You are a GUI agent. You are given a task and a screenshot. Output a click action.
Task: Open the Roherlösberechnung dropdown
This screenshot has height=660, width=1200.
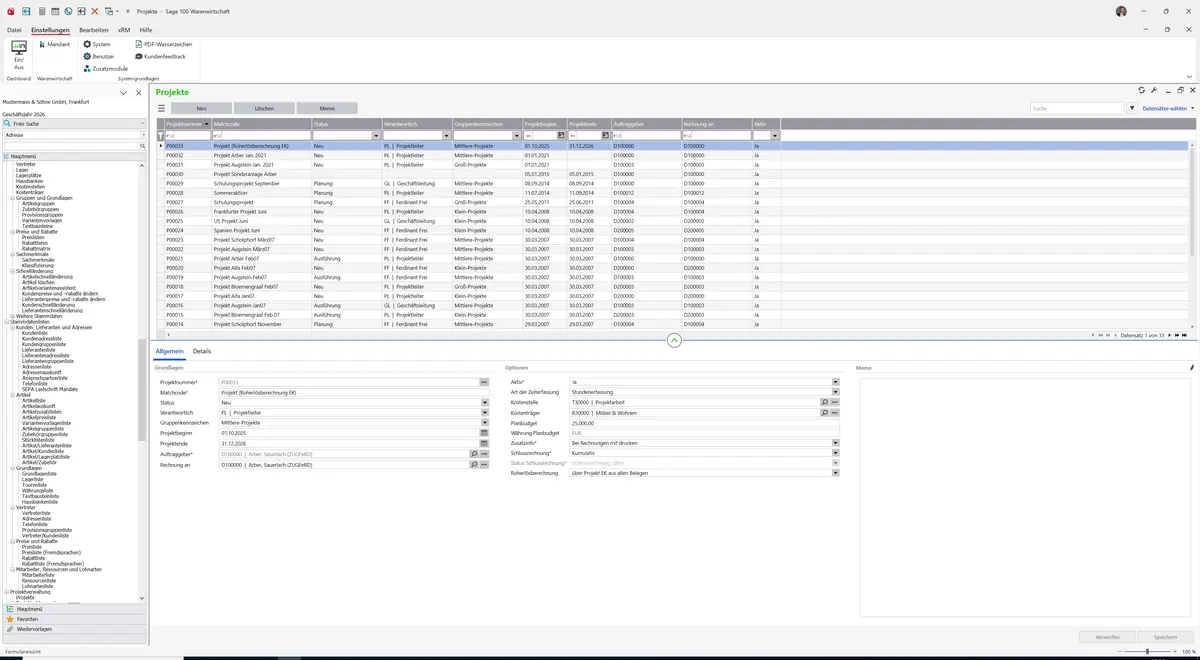835,473
